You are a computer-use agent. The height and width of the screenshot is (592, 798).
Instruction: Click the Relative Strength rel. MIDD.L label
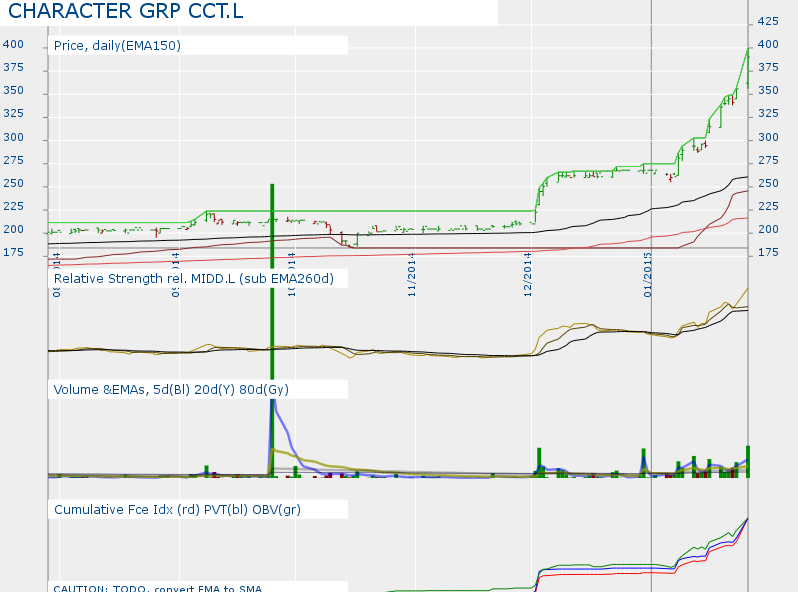193,278
